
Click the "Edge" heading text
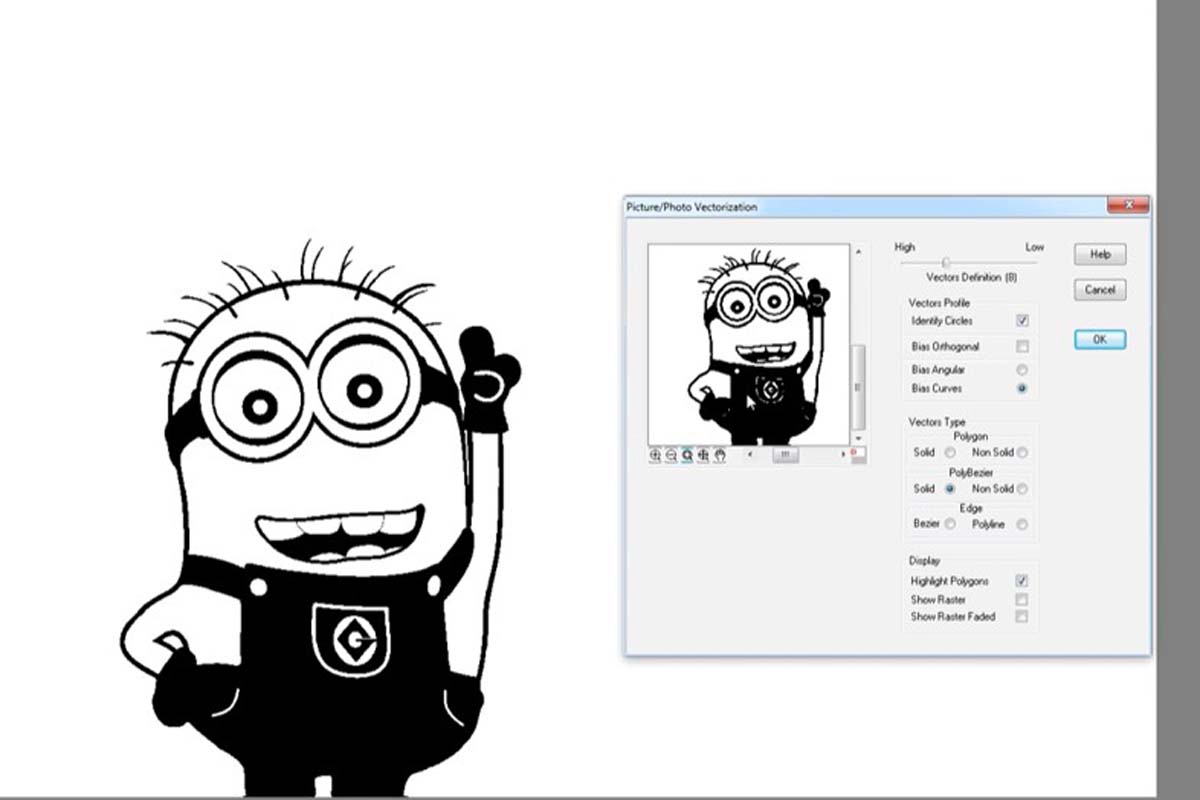tap(971, 508)
